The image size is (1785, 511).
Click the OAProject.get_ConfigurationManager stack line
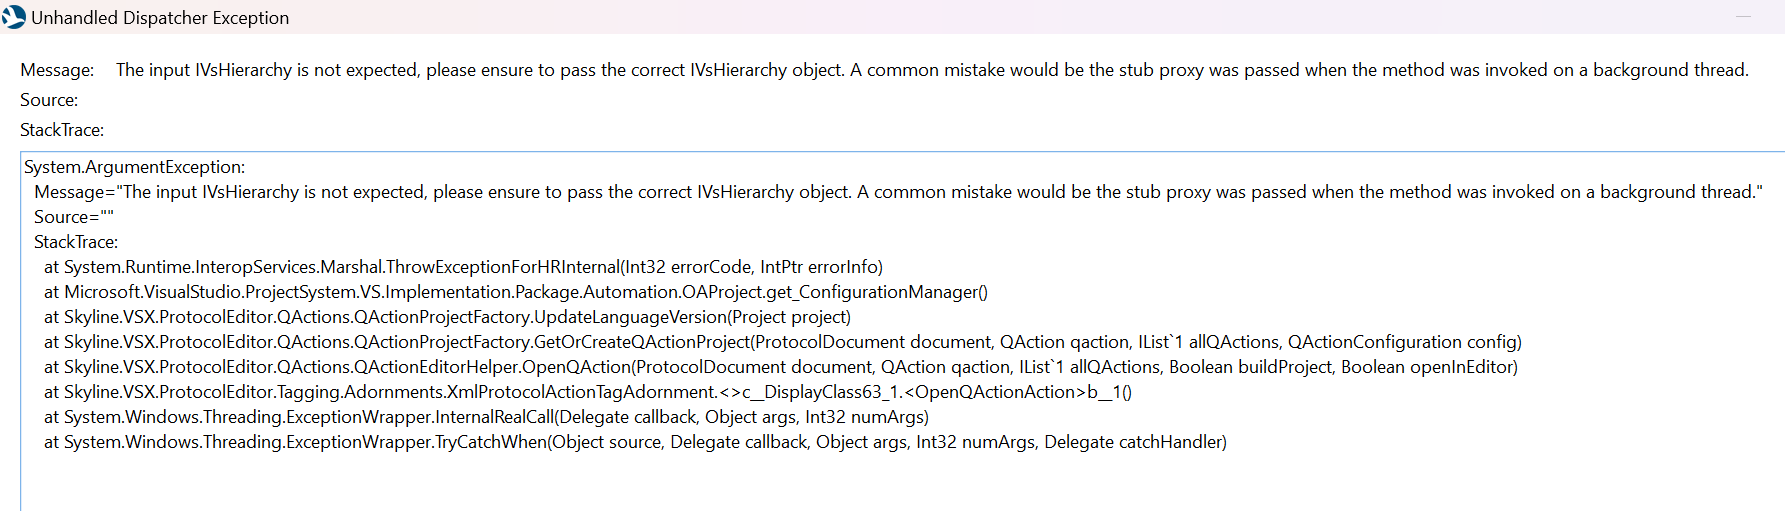point(516,292)
